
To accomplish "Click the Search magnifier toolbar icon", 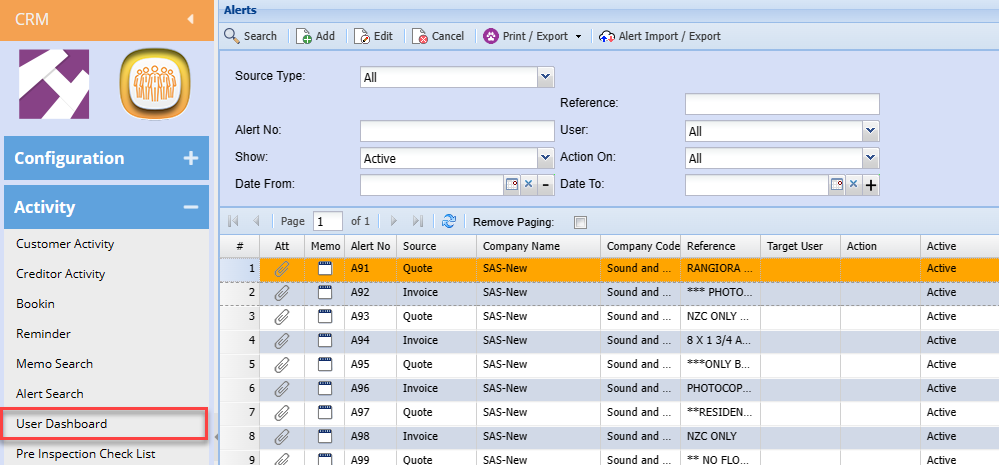I will (x=232, y=36).
